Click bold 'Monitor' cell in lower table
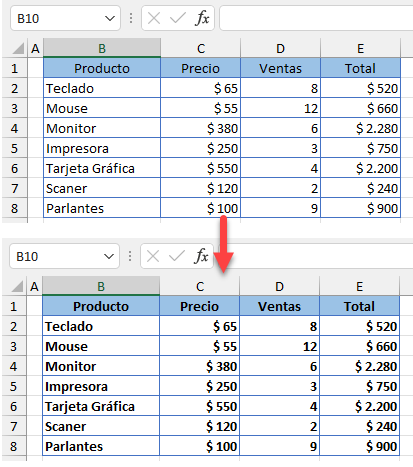Screen dimensions: 413x467 pyautogui.click(x=101, y=366)
